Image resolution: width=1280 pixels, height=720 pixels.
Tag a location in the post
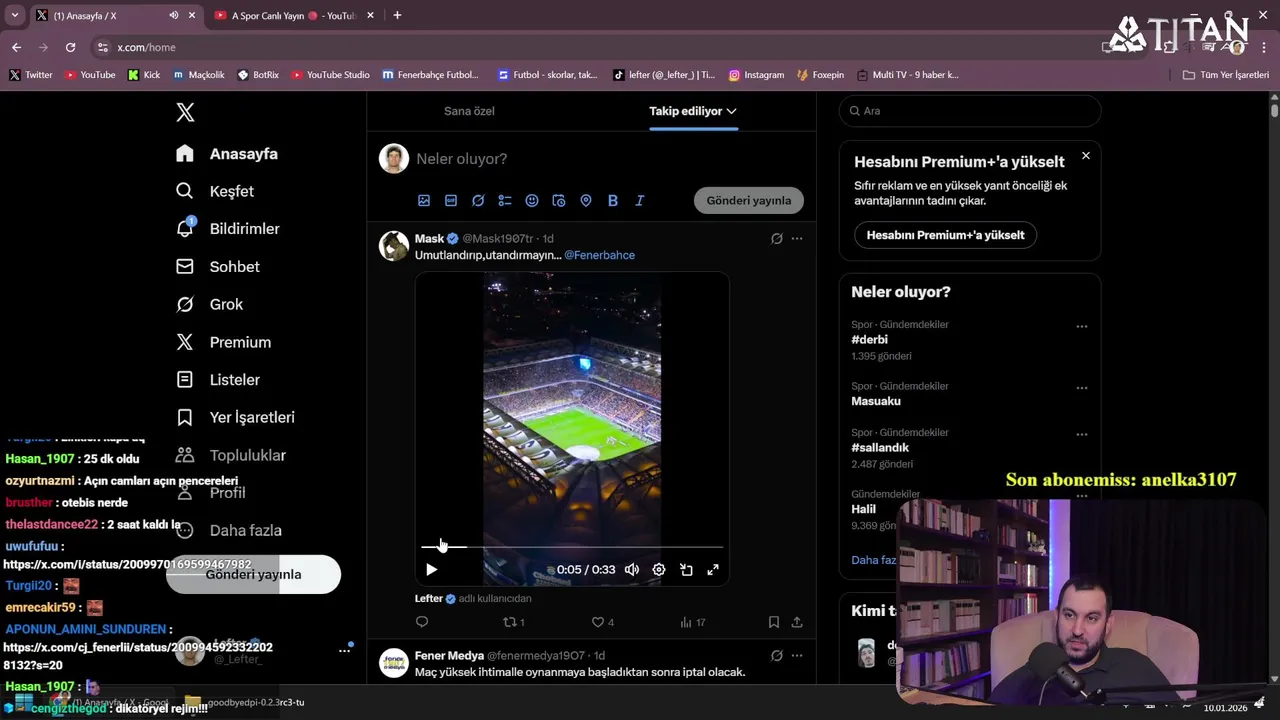(x=586, y=201)
